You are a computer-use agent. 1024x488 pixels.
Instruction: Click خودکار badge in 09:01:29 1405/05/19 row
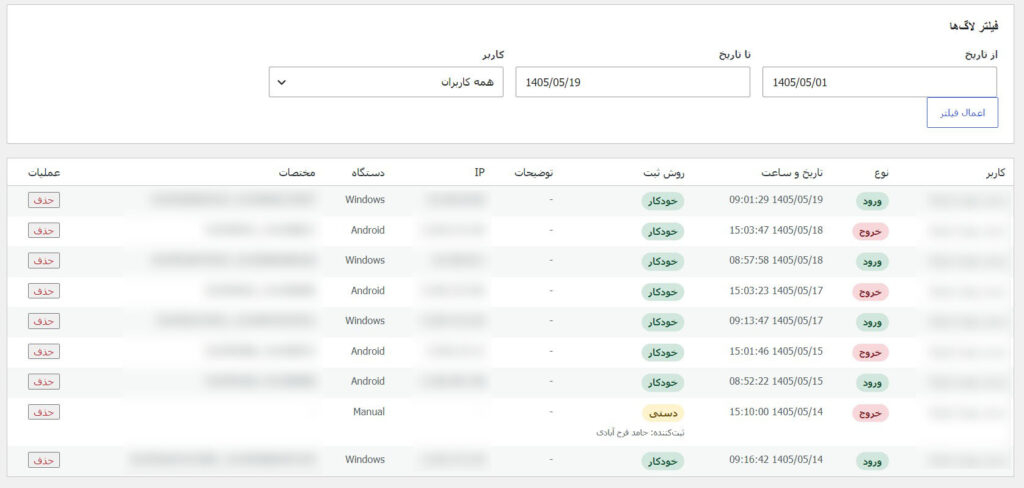coord(662,201)
